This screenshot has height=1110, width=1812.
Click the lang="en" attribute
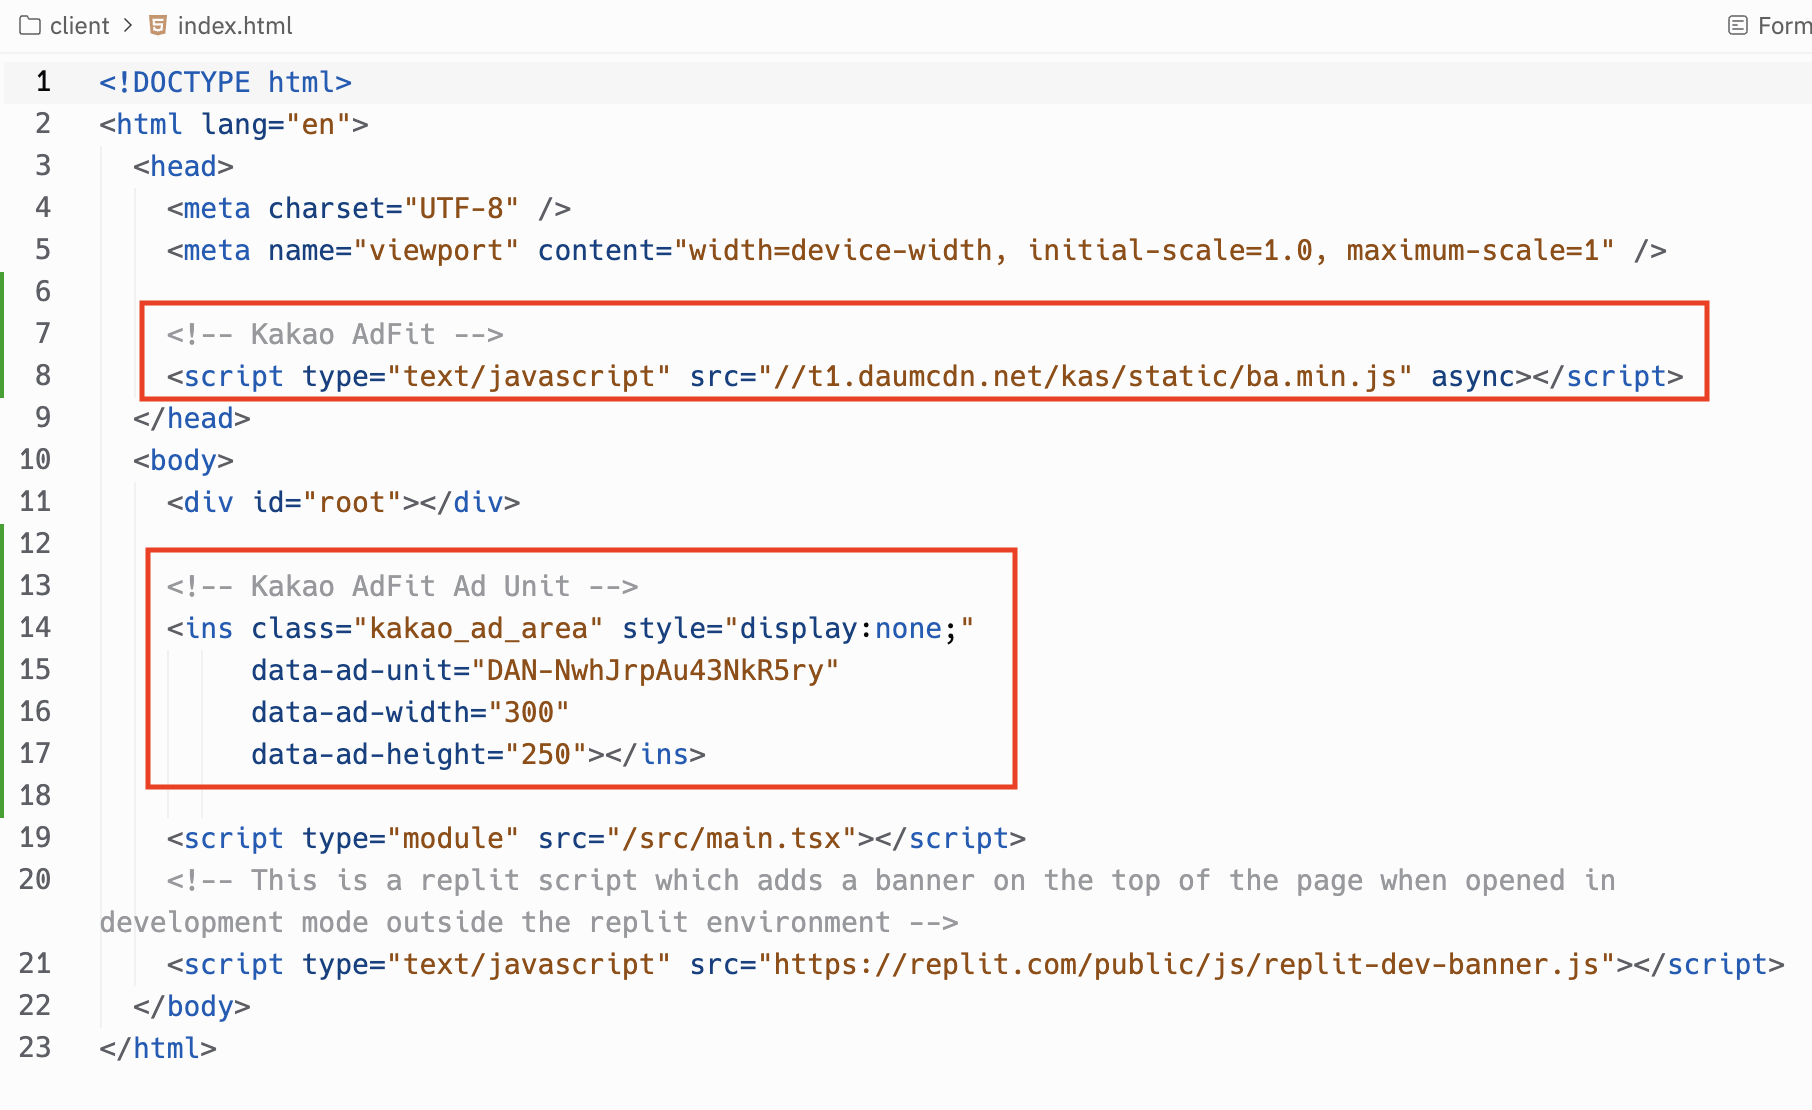click(276, 124)
